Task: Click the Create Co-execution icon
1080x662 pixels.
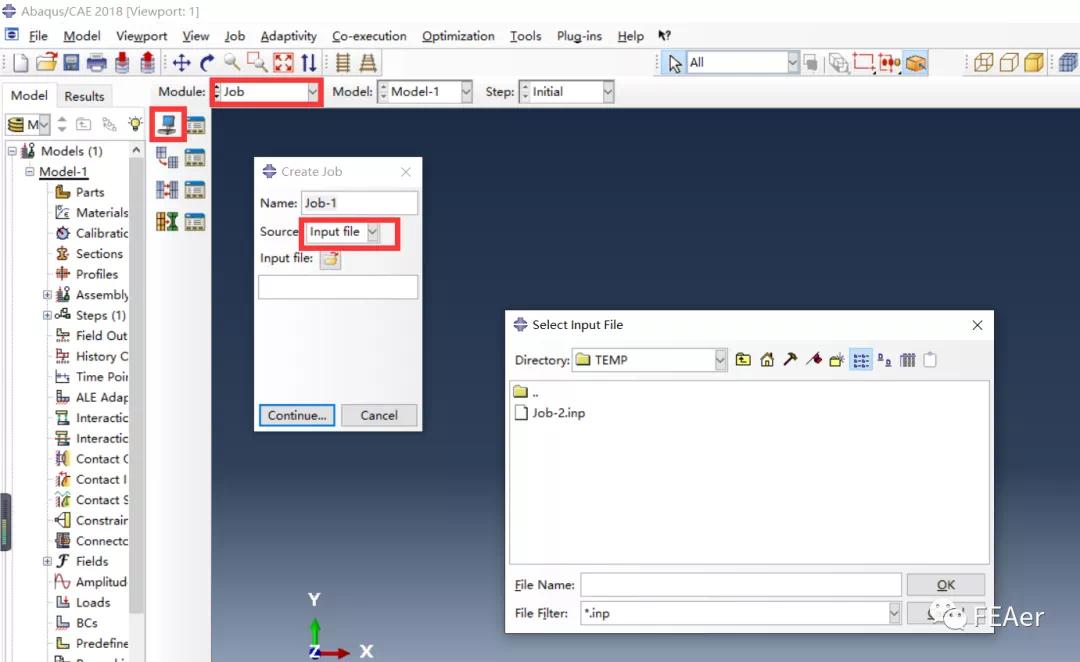Action: [167, 189]
